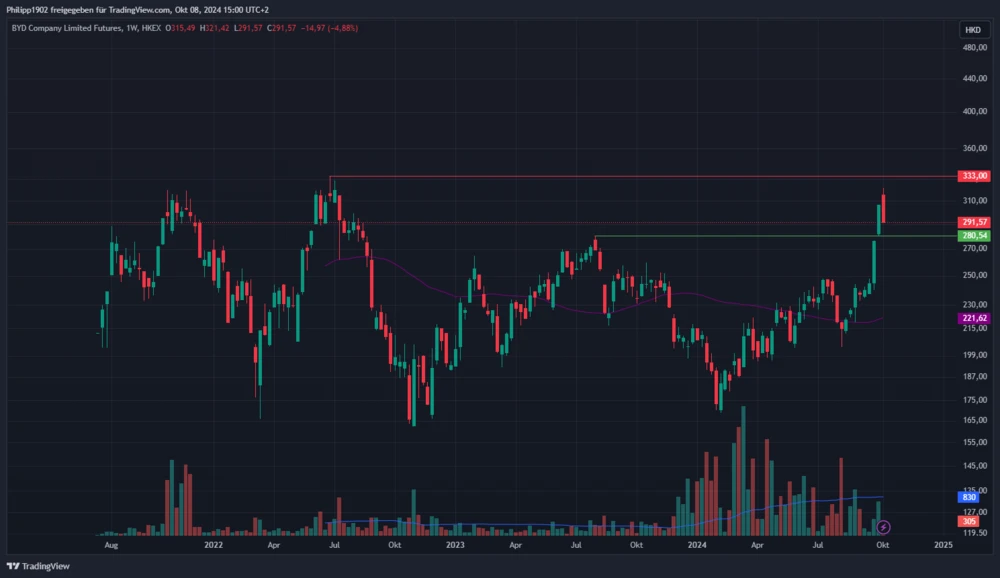Image resolution: width=1000 pixels, height=578 pixels.
Task: Click the red volume label 305
Action: pos(966,520)
